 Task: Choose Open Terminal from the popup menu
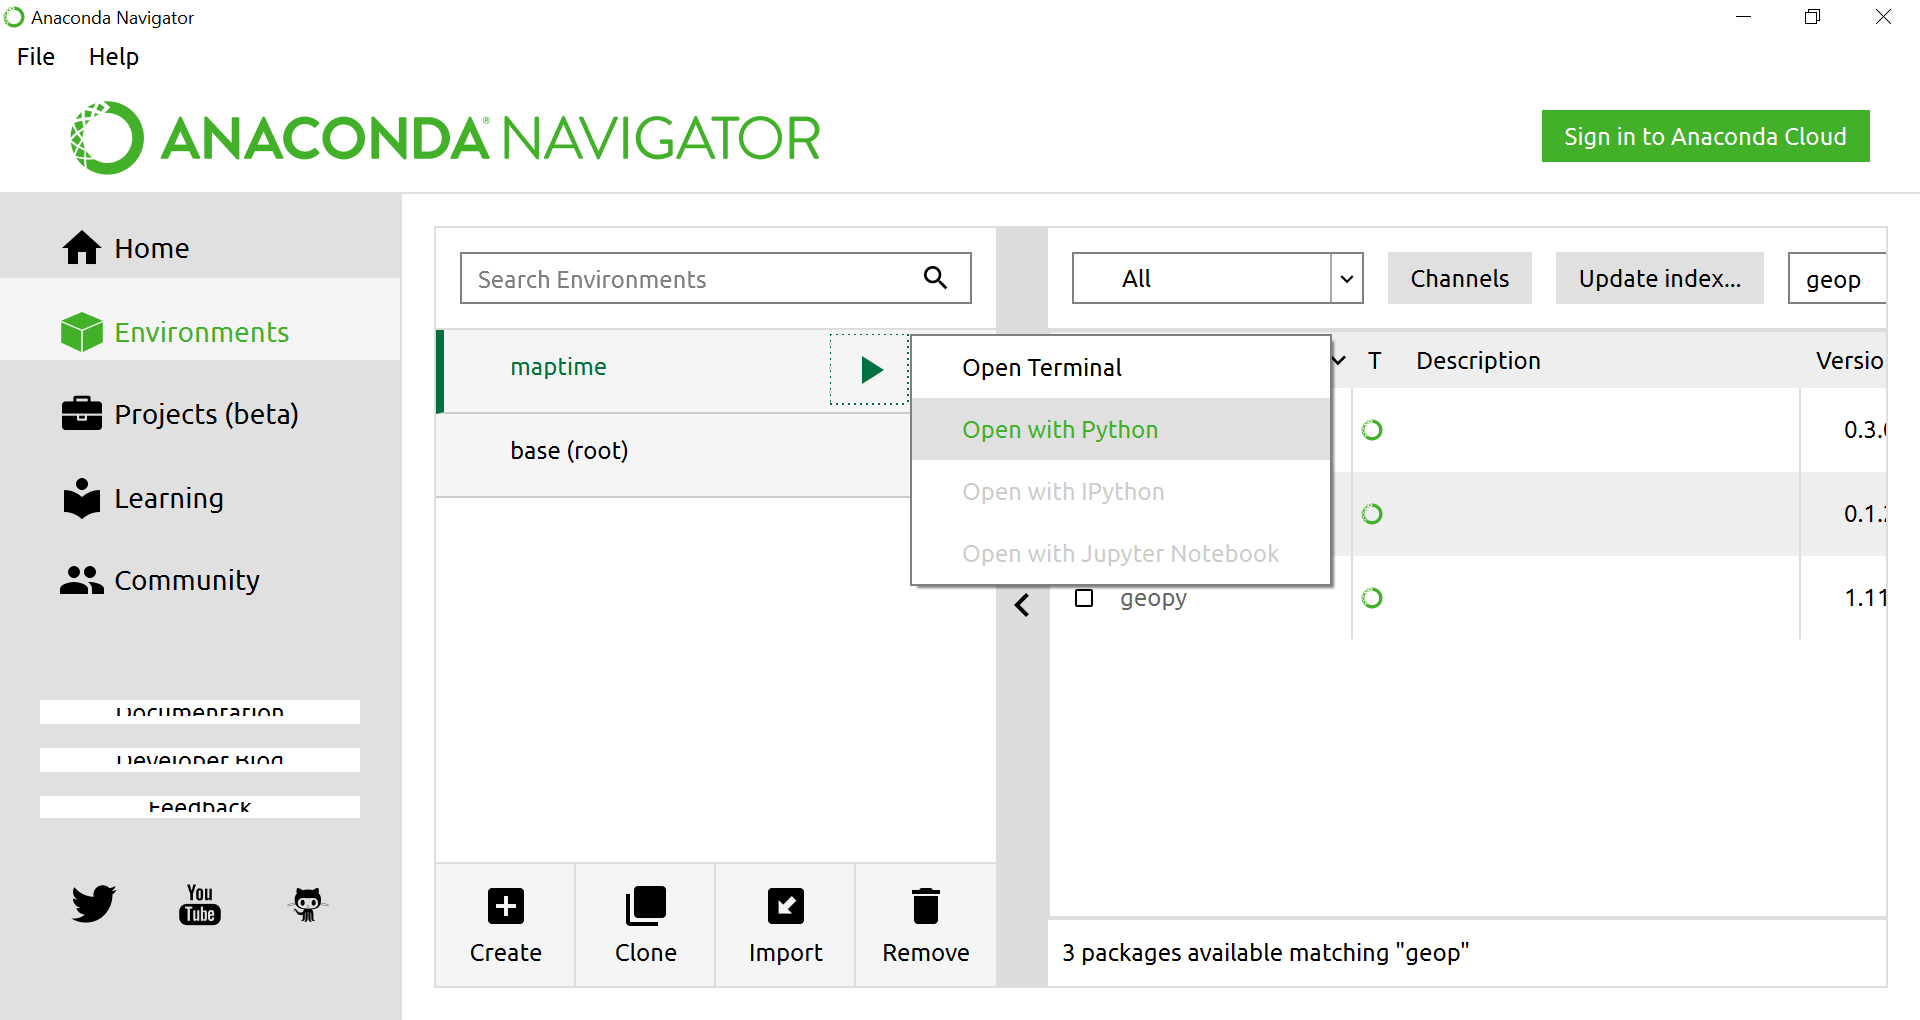pos(1121,368)
